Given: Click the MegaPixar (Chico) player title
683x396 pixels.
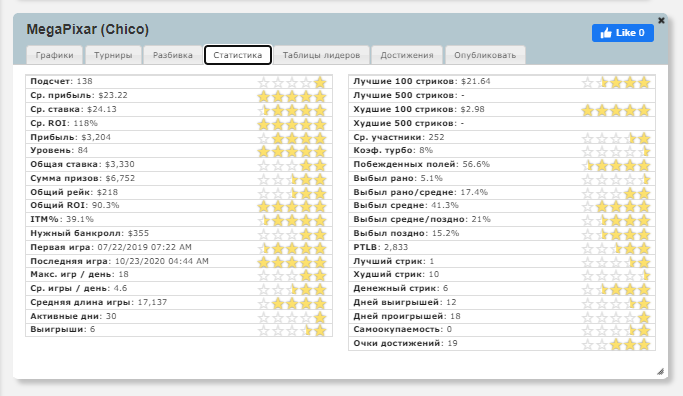Looking at the screenshot, I should click(88, 29).
